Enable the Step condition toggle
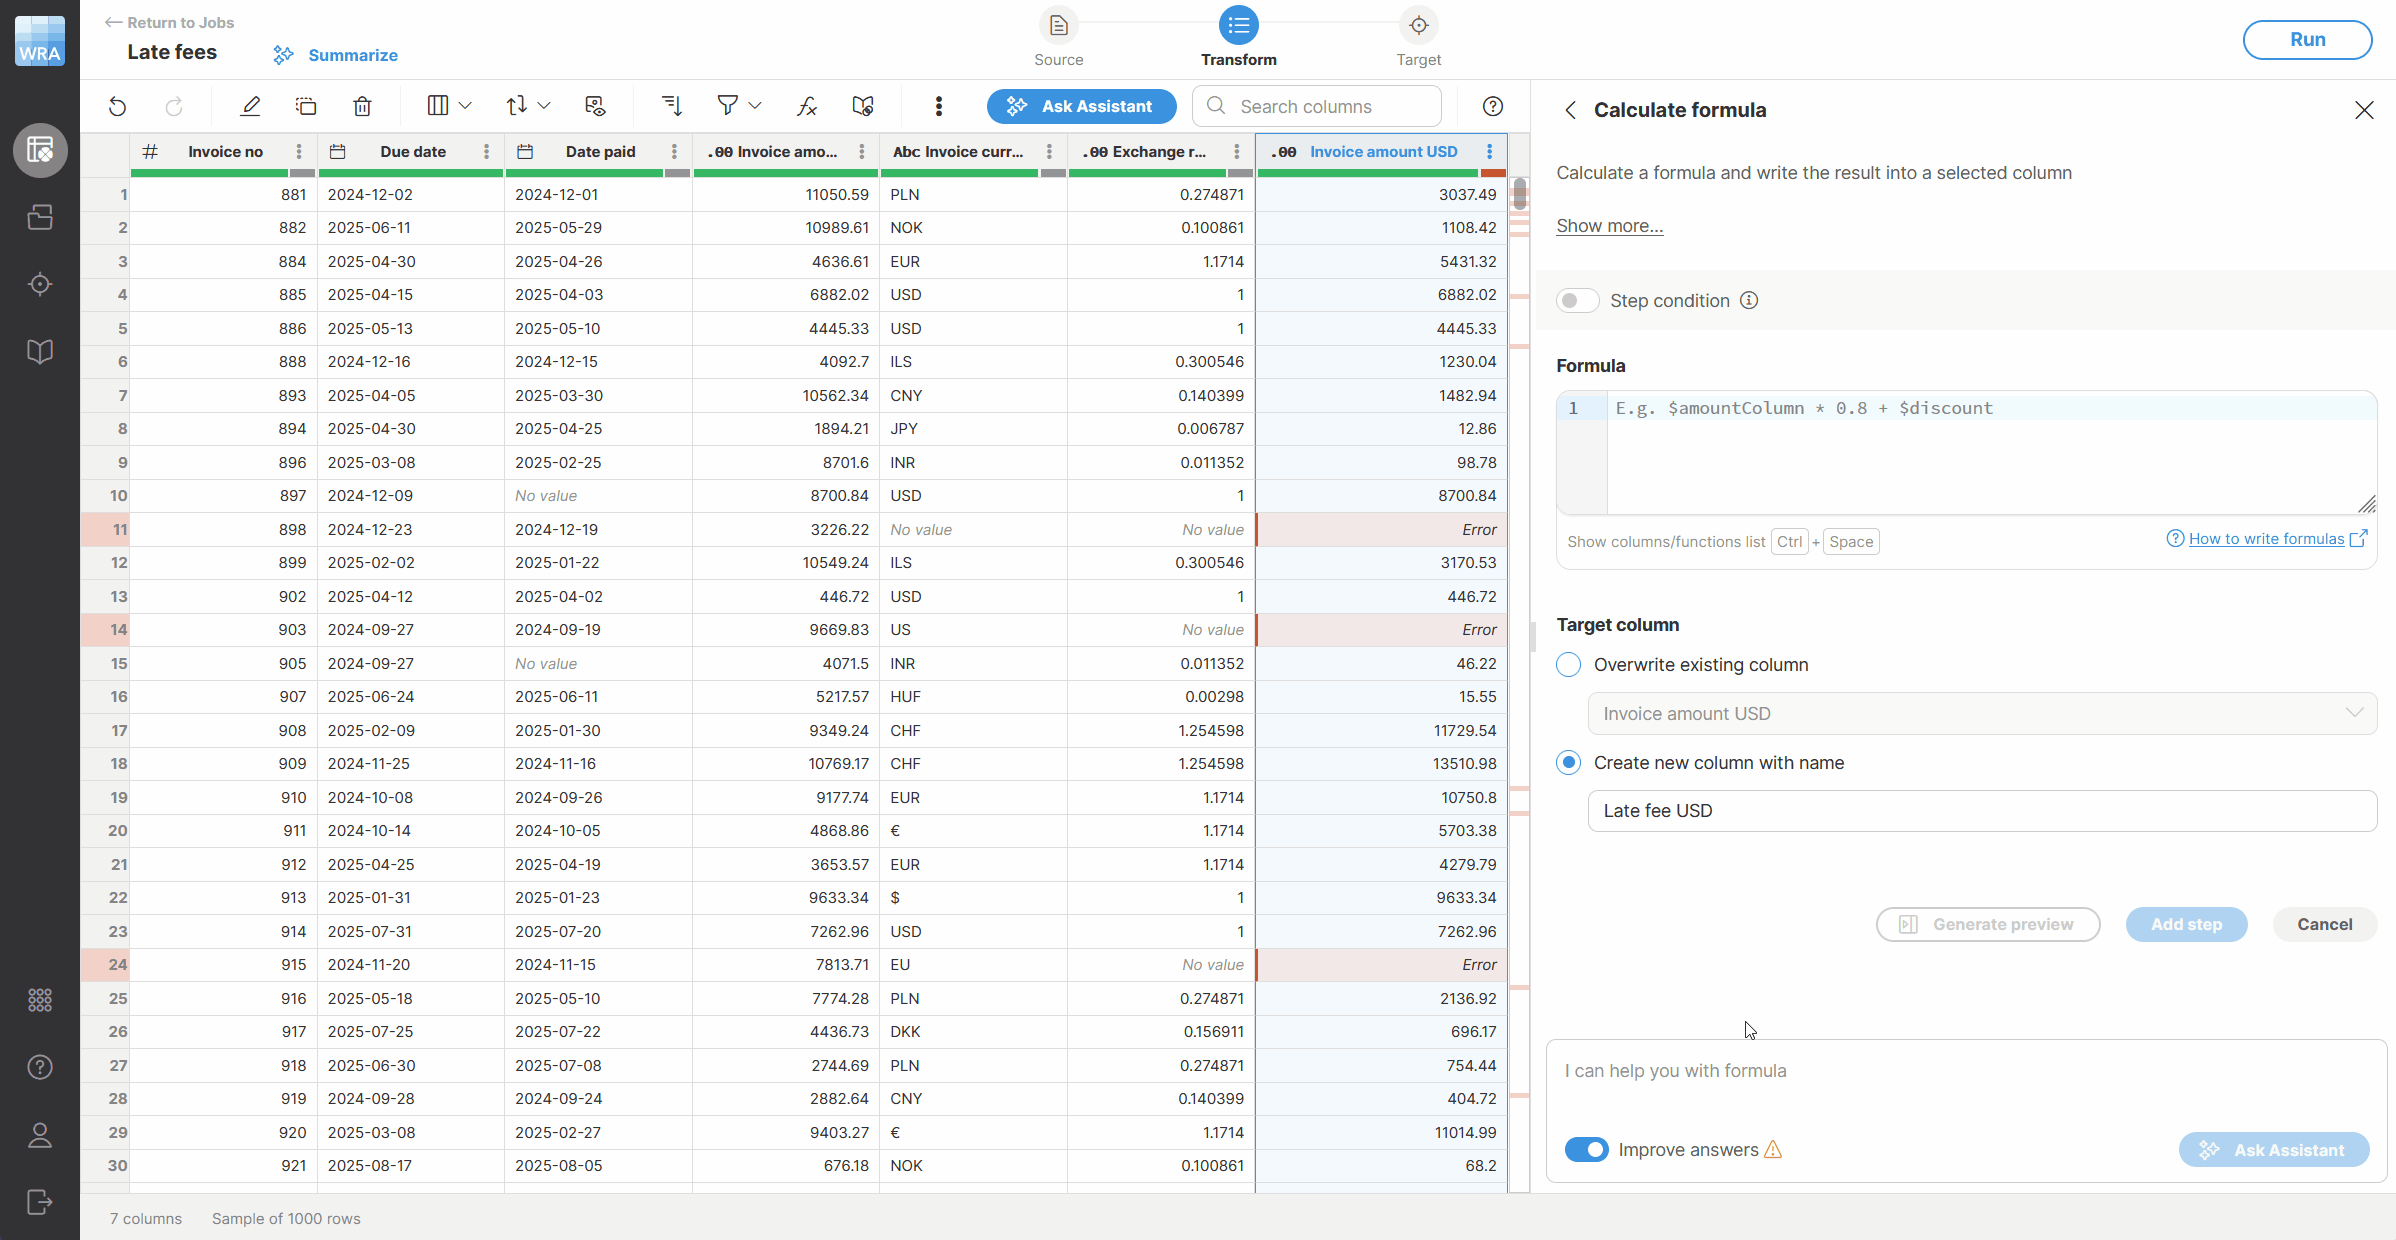The width and height of the screenshot is (2396, 1240). (x=1577, y=300)
